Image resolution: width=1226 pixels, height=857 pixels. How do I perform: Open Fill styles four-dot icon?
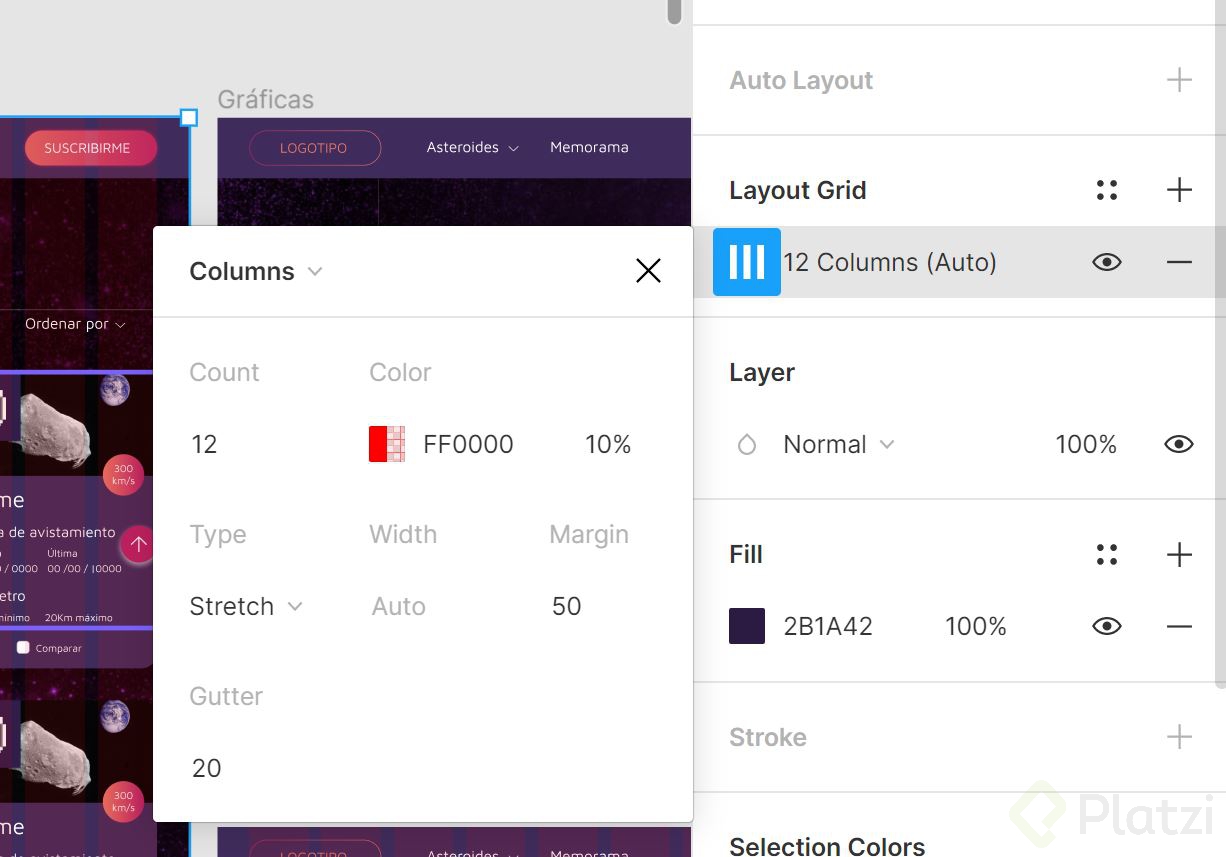pos(1106,554)
